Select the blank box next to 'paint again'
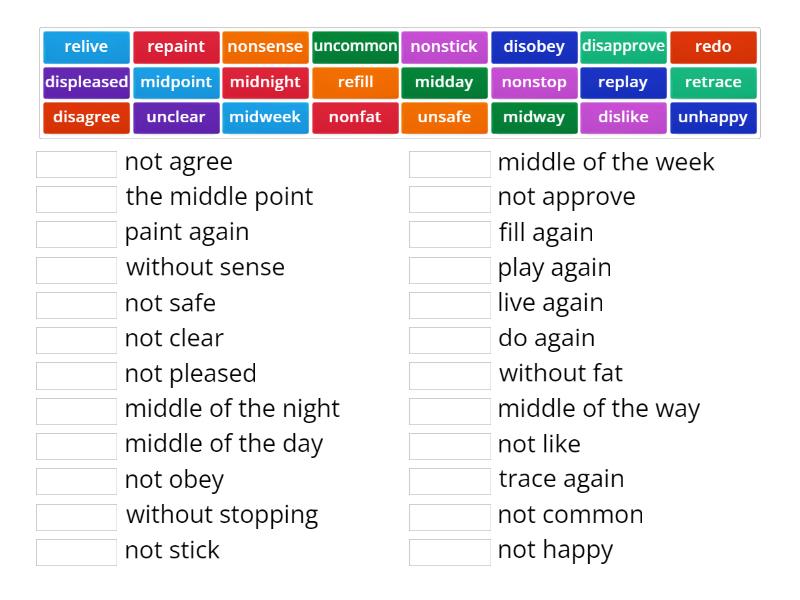 coord(76,232)
